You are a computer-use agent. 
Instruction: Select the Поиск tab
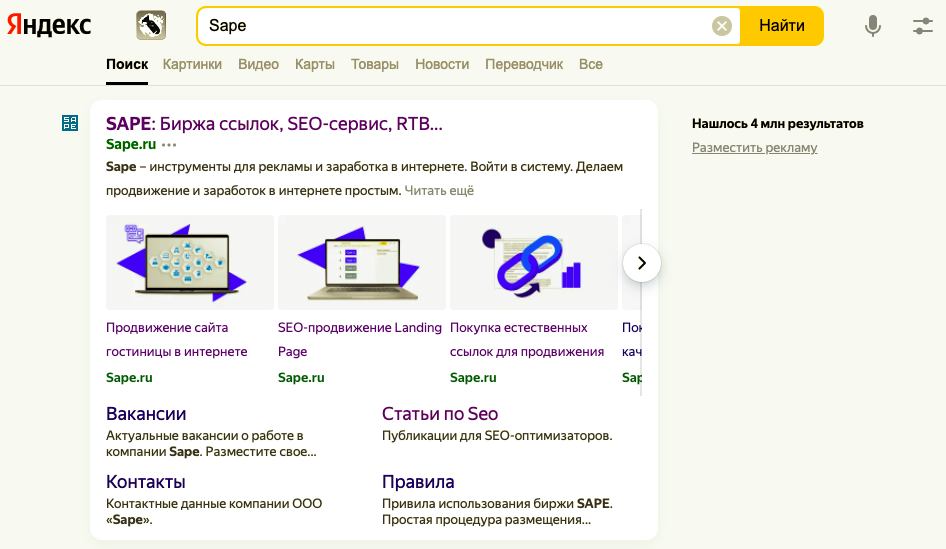click(x=127, y=65)
